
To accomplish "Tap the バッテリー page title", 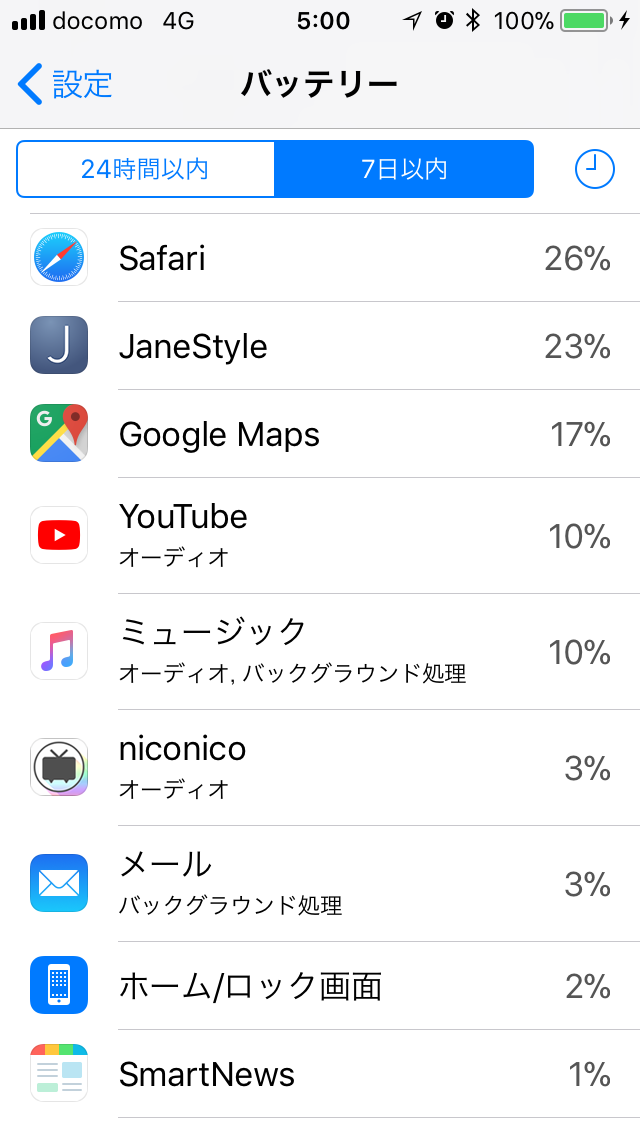I will 319,84.
